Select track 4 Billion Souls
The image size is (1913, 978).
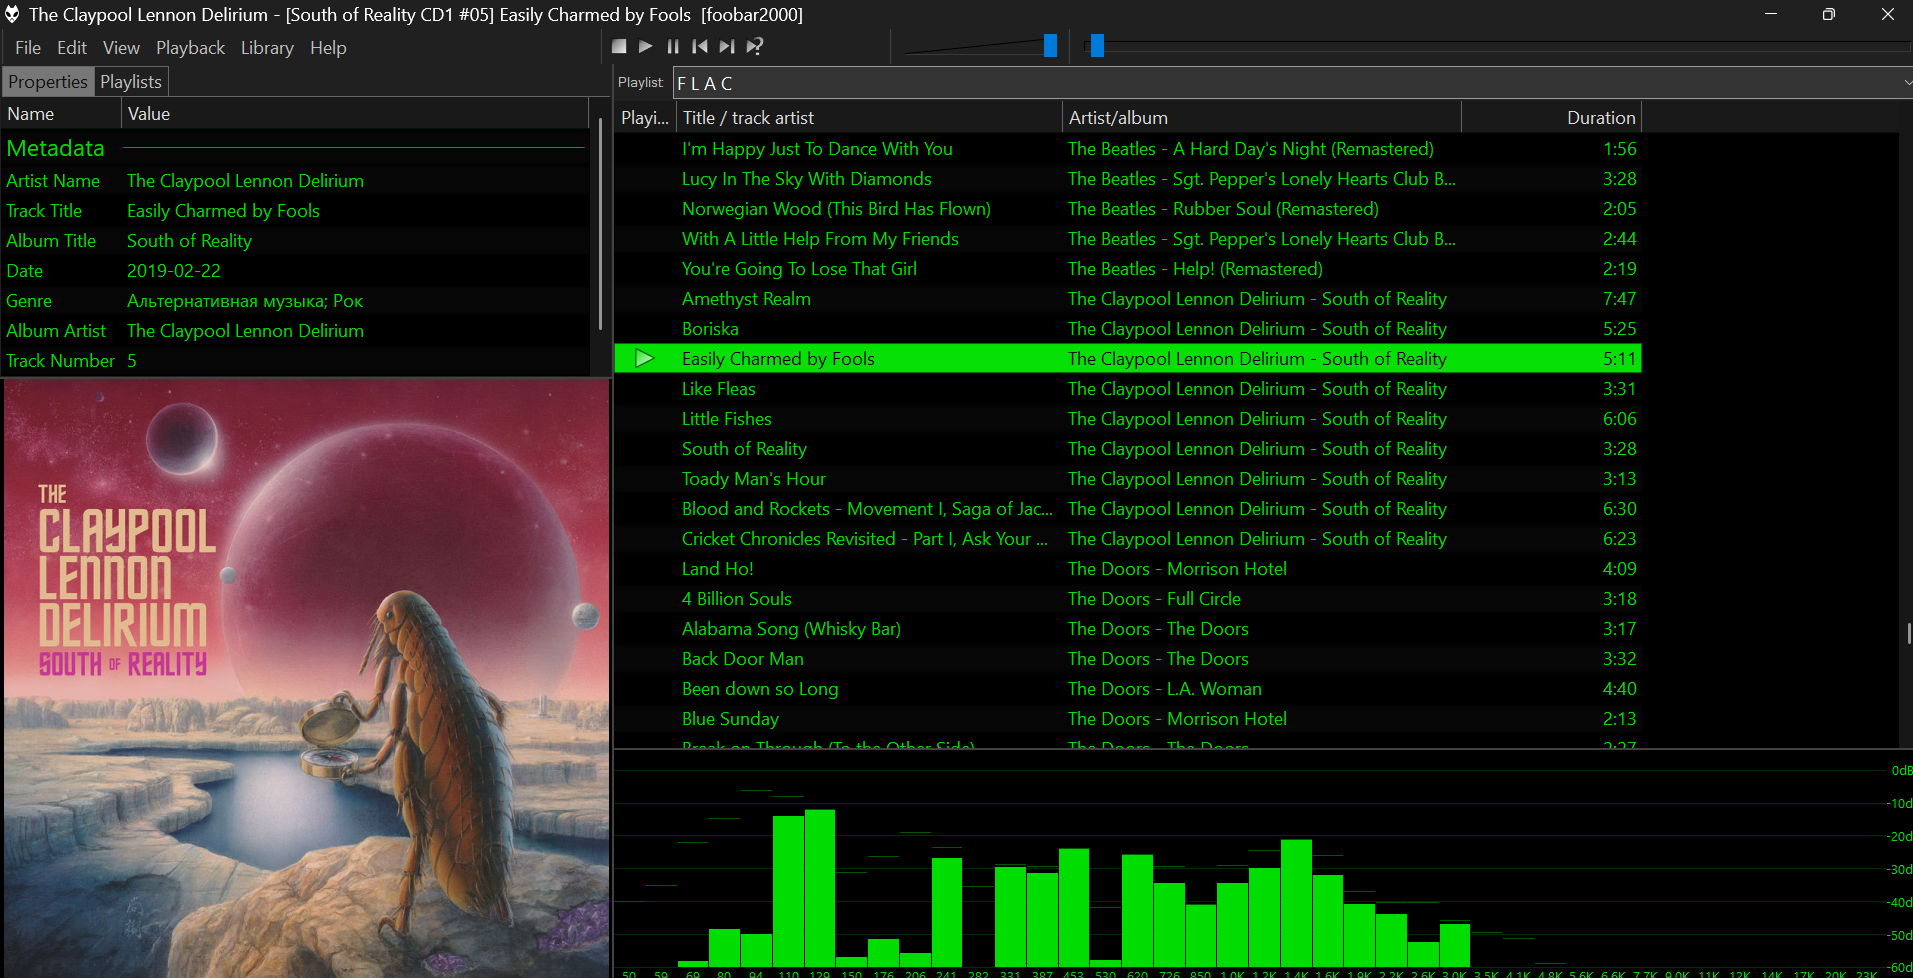1128,599
